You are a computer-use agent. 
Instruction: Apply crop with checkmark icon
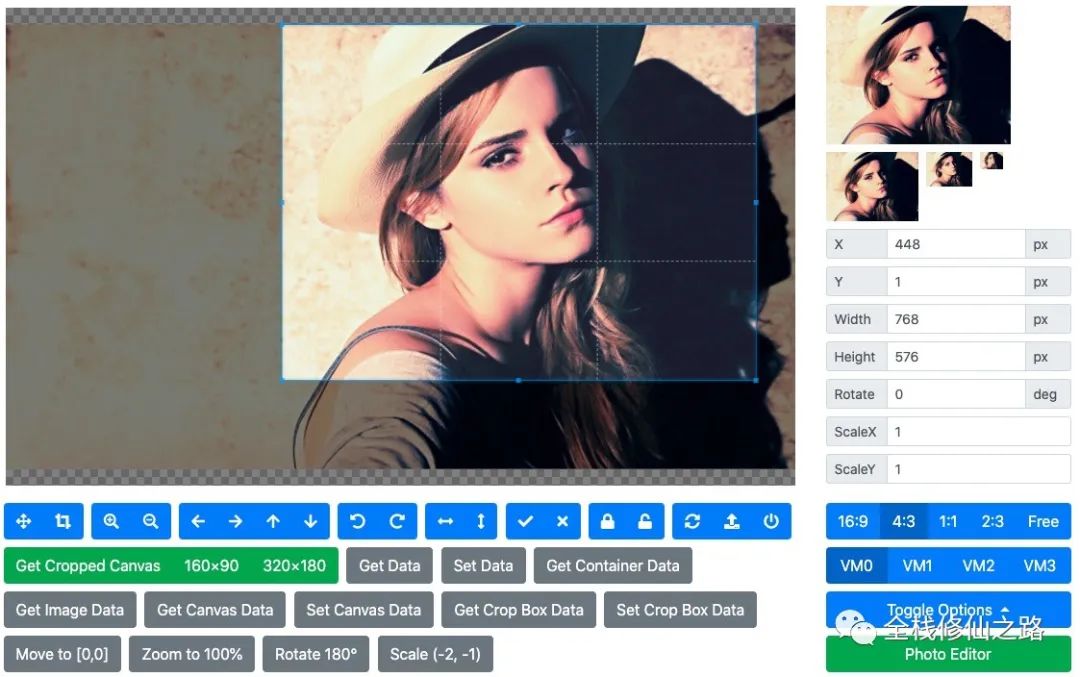tap(526, 521)
